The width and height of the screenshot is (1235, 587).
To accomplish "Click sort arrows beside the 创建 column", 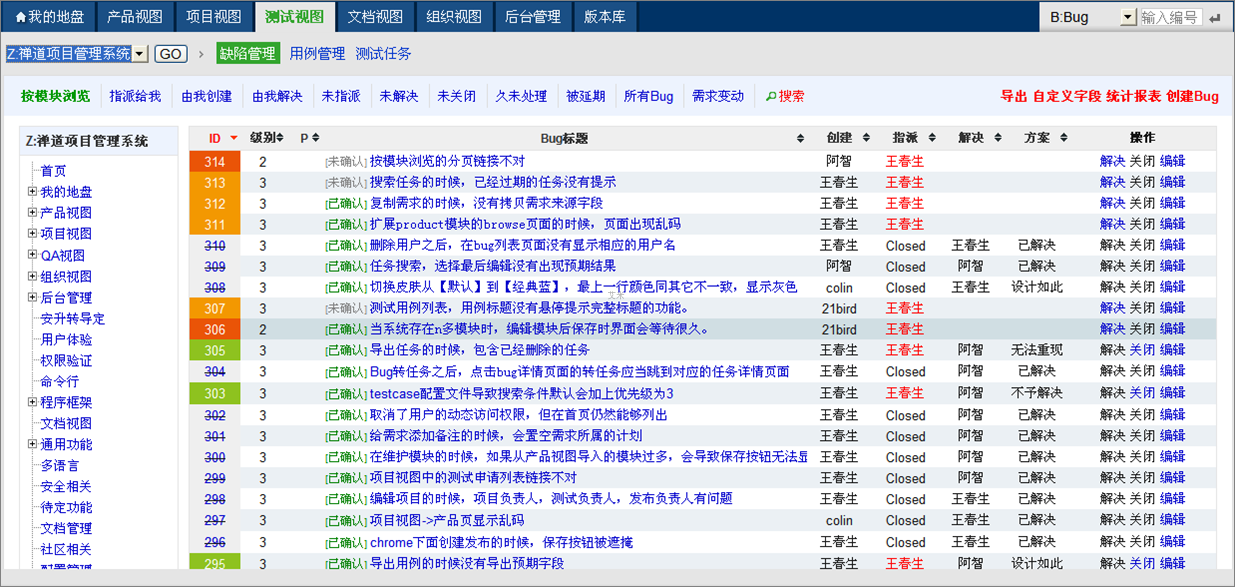I will click(866, 138).
